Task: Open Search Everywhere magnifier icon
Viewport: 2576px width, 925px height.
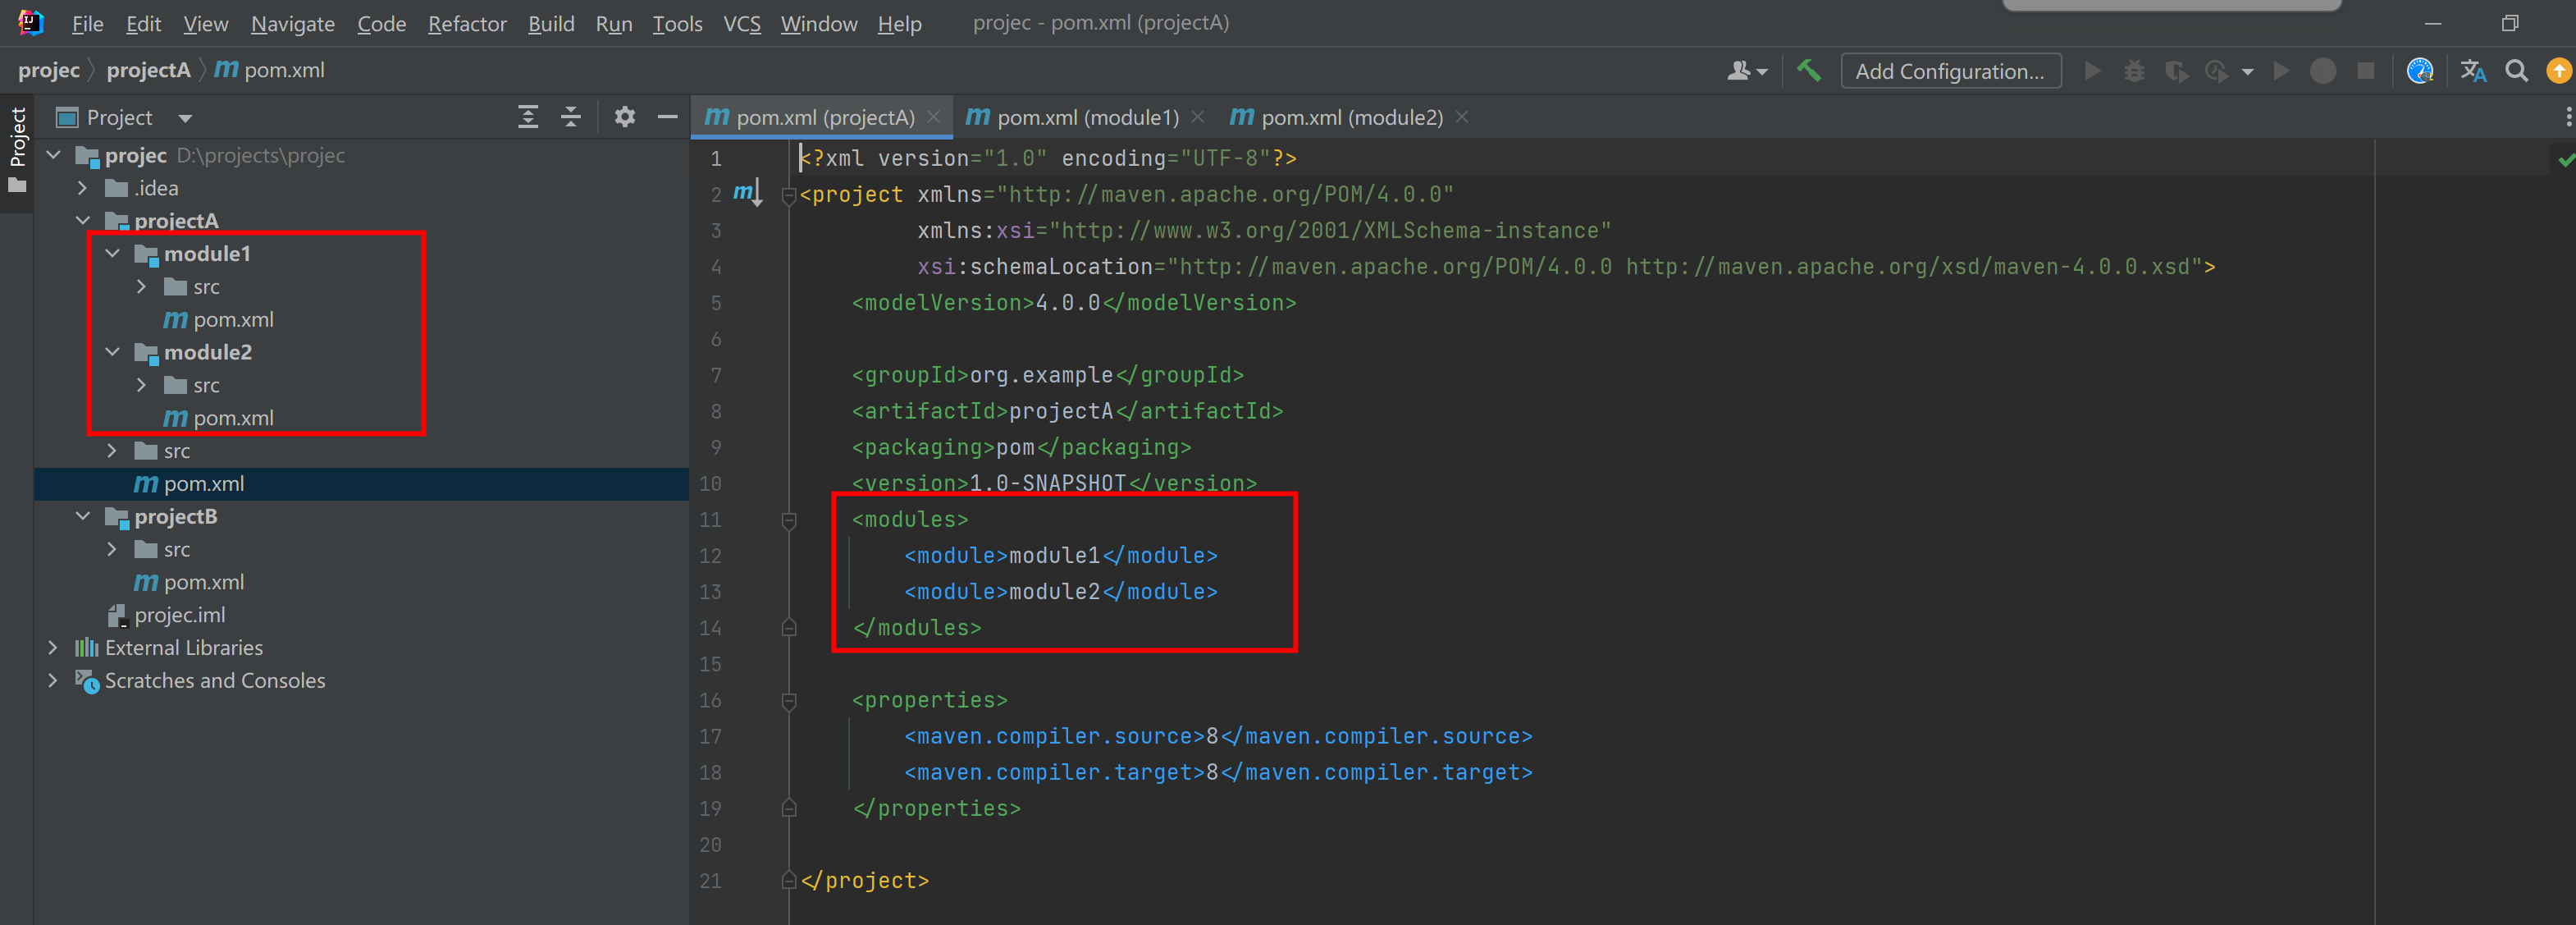Action: [x=2516, y=71]
